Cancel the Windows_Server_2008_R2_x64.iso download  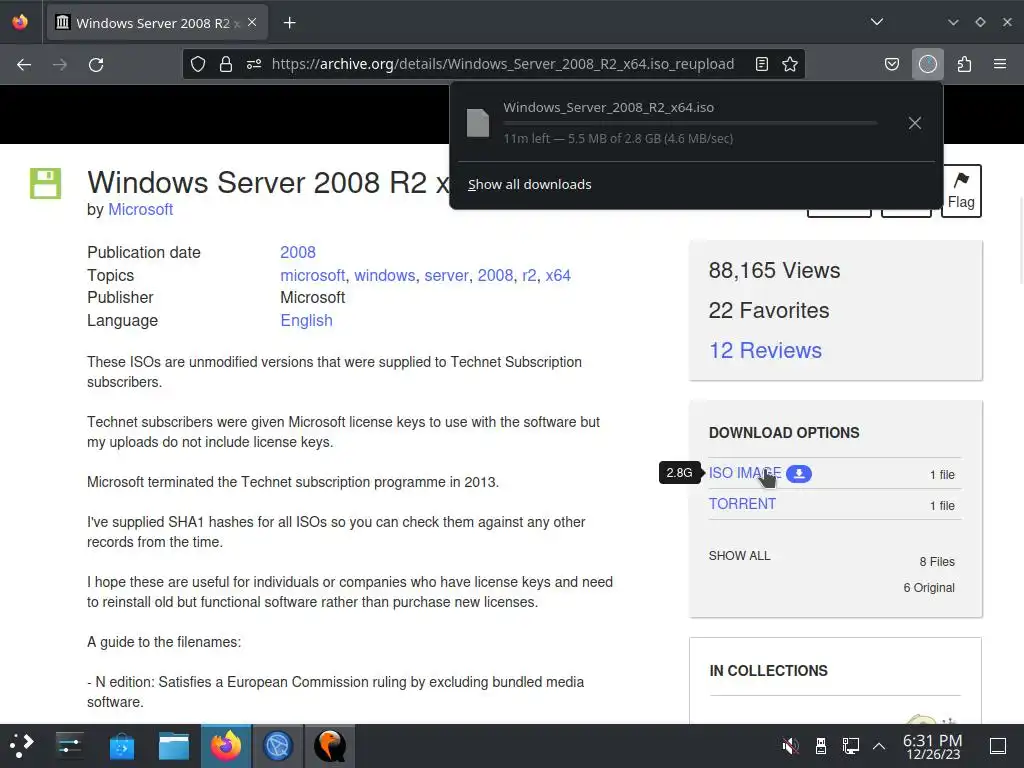(915, 123)
